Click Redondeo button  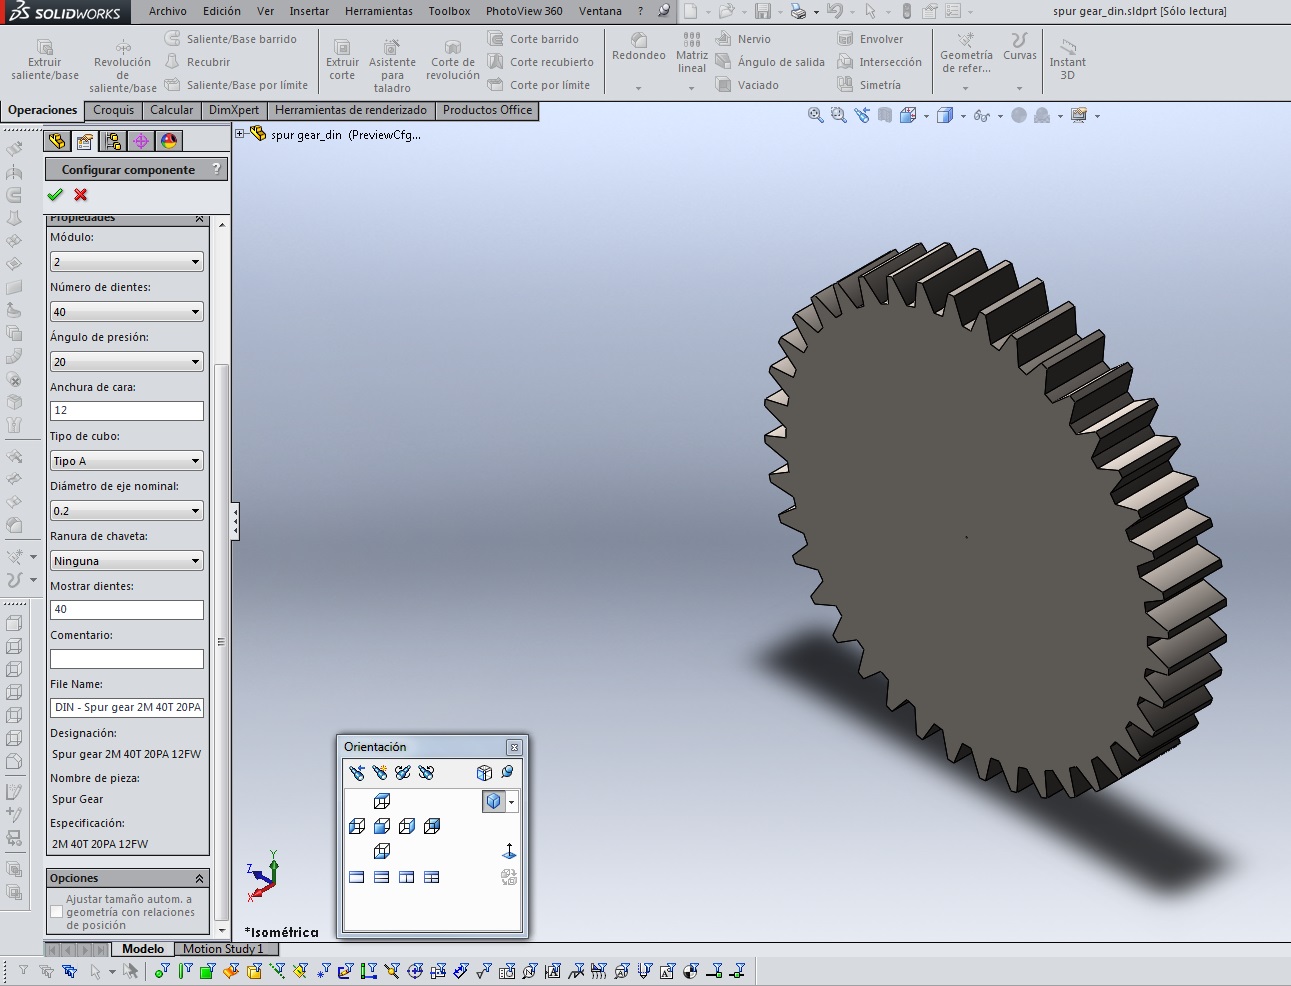(639, 48)
